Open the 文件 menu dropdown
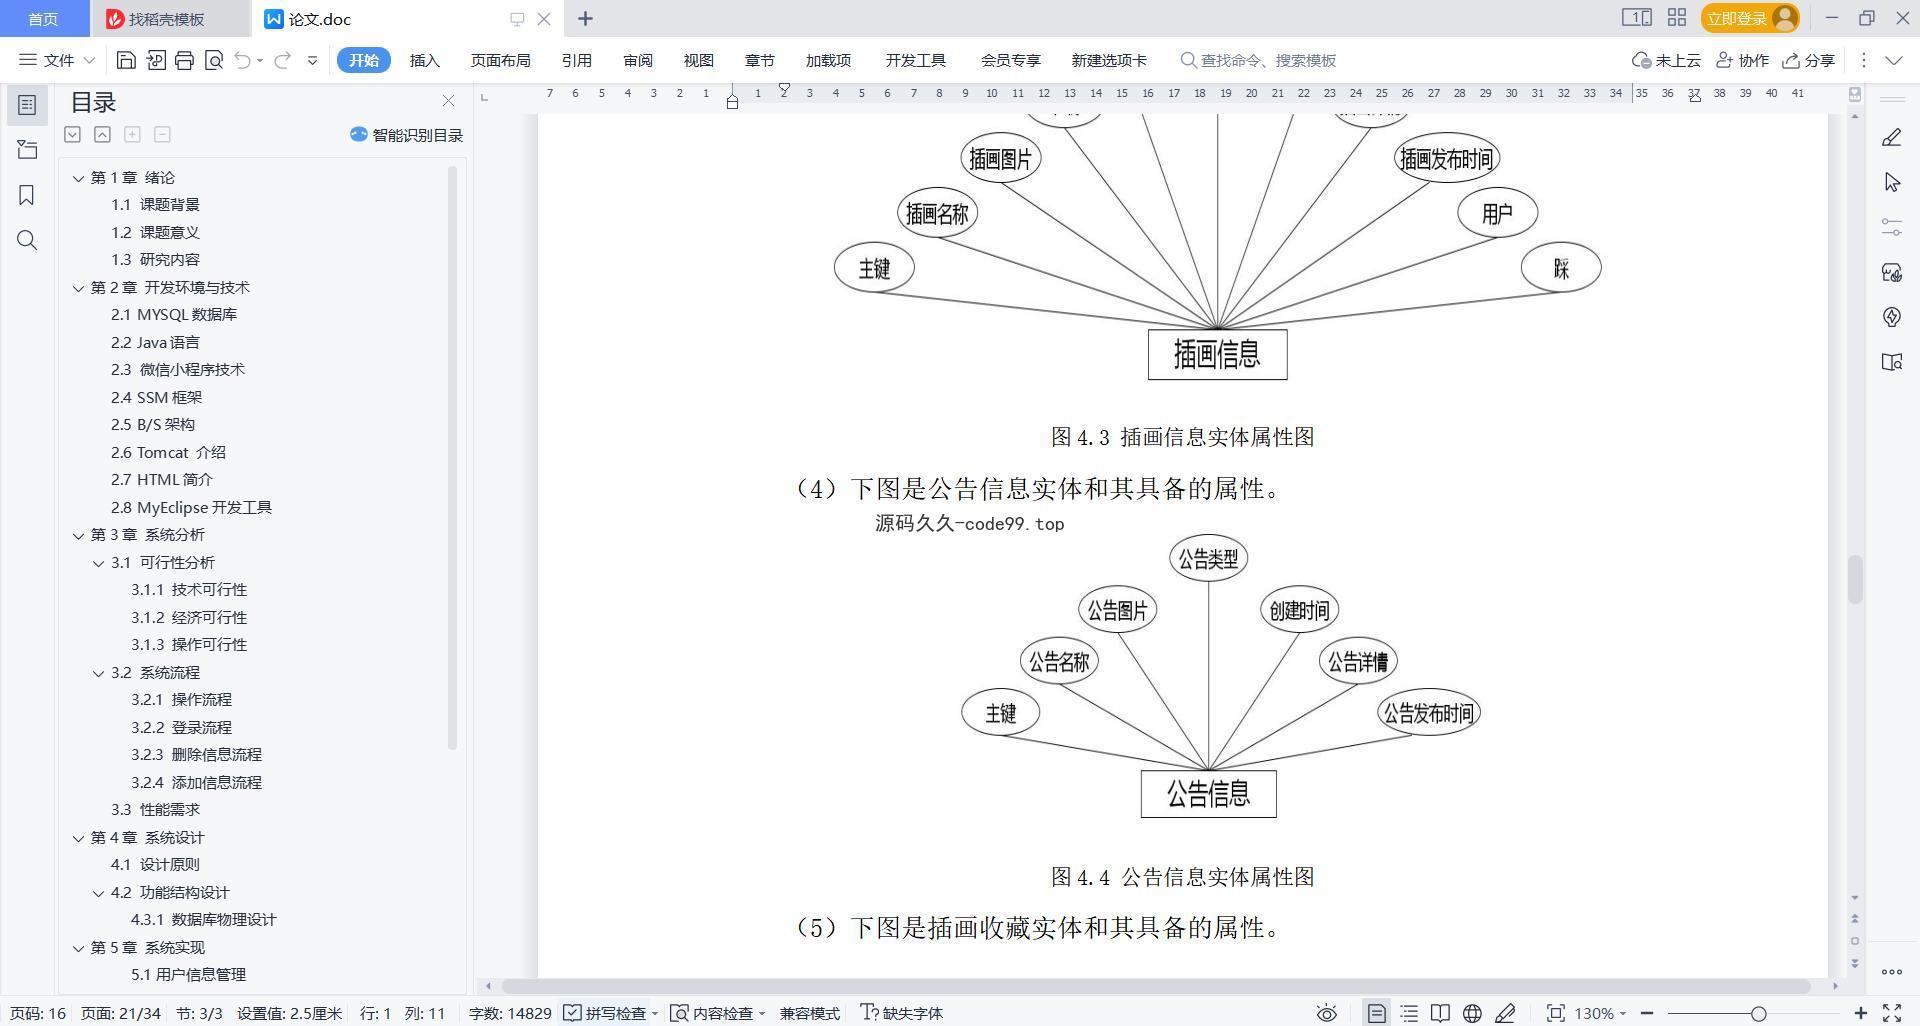 [x=57, y=60]
